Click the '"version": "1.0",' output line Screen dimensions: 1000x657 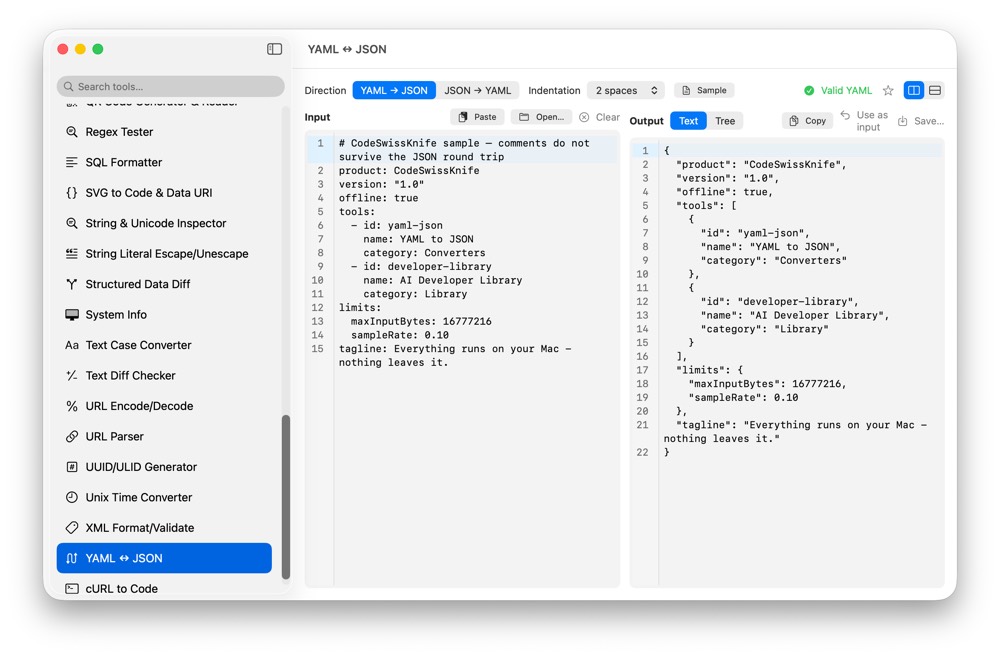727,178
